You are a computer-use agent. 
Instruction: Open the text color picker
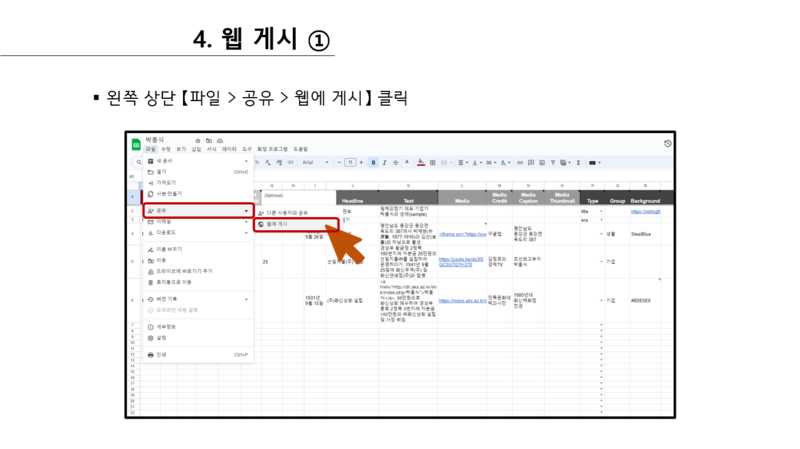click(x=407, y=163)
